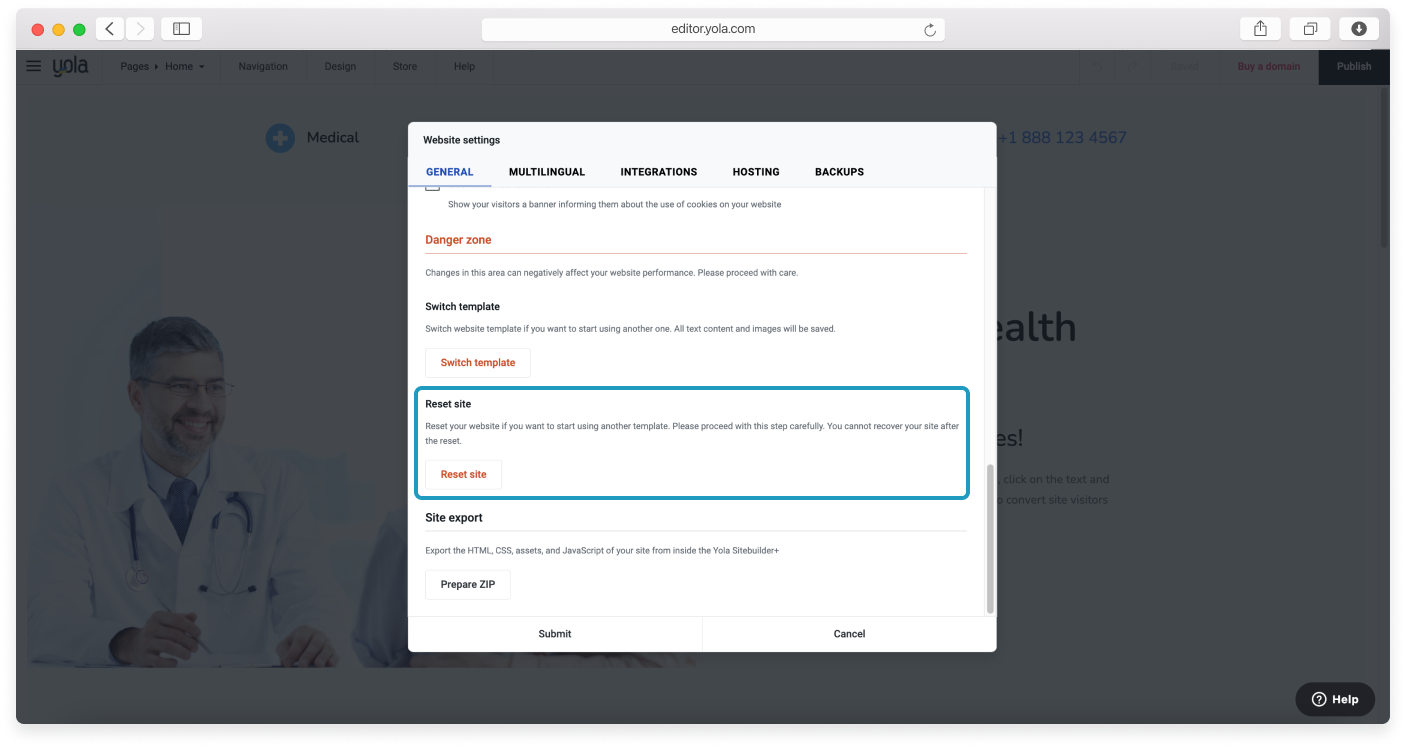Open the Safari share menu

(x=1260, y=29)
